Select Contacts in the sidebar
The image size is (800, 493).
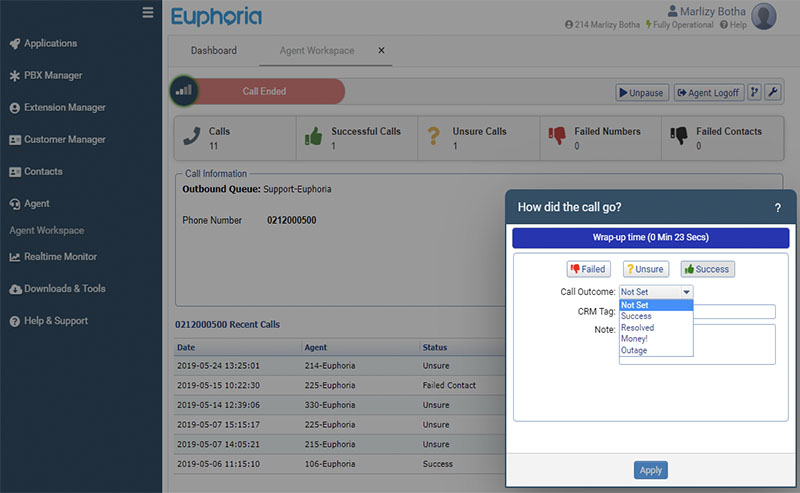(x=43, y=171)
